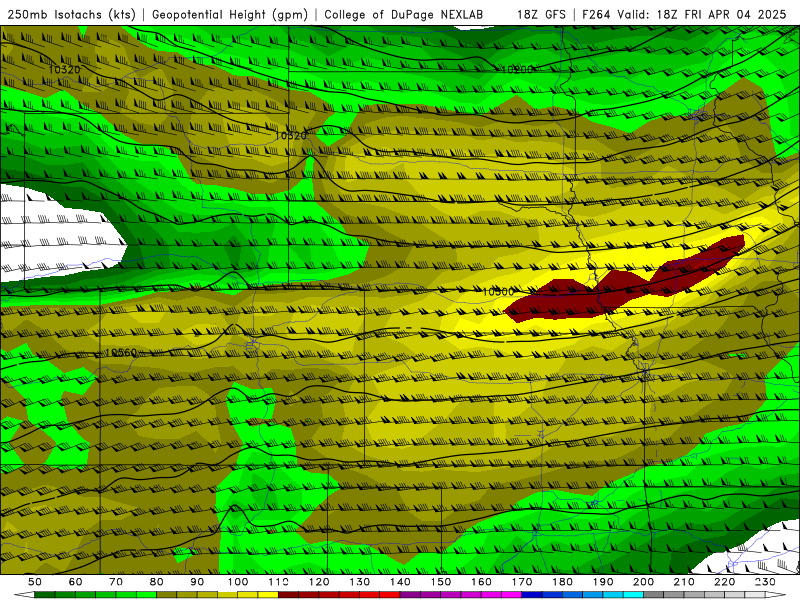The image size is (800, 600).
Task: Click the colorbar value 200
Action: tap(643, 582)
